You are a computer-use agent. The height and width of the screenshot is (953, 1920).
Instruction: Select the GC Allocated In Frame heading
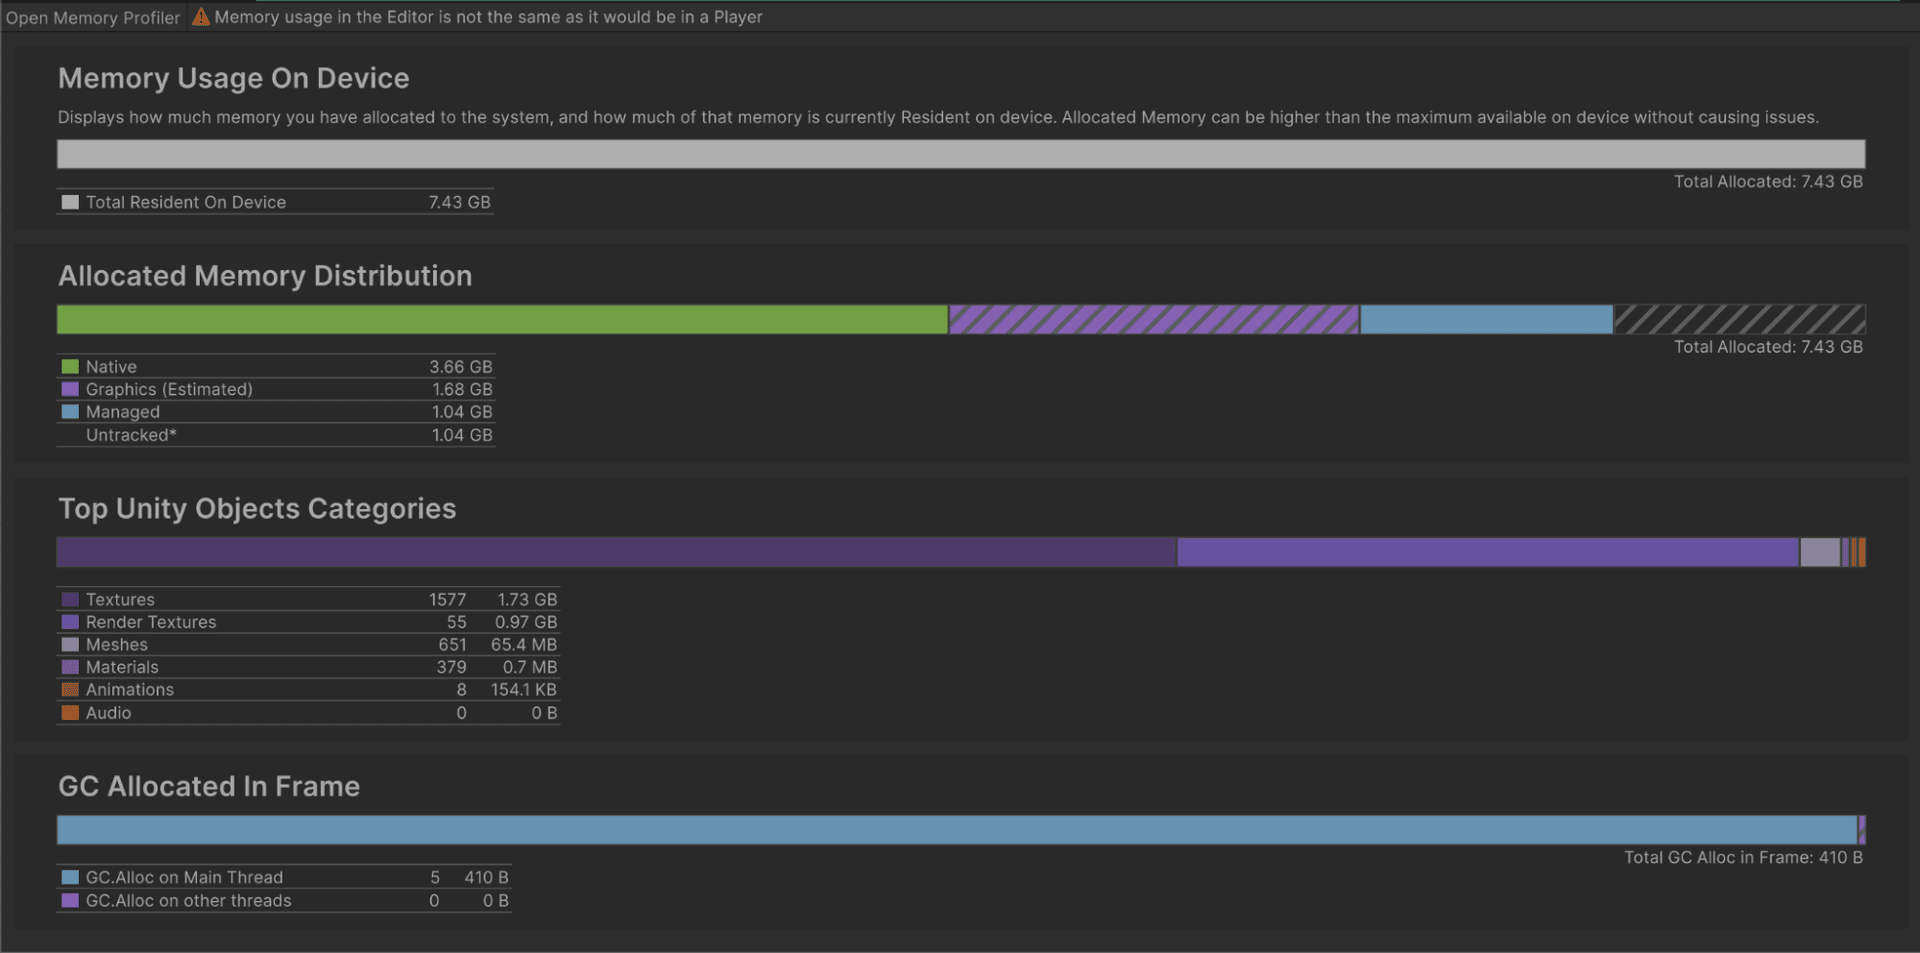(x=209, y=786)
